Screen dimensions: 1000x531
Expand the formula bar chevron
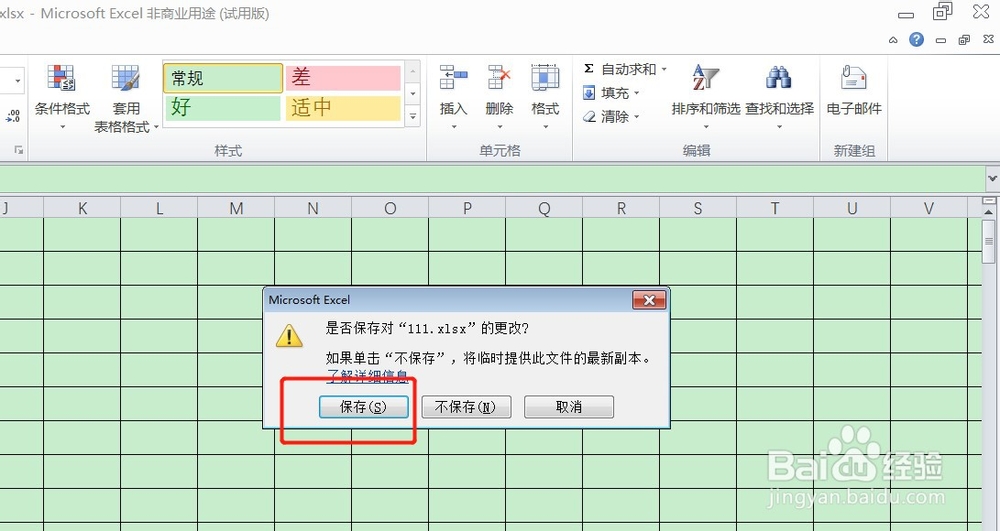(x=992, y=179)
